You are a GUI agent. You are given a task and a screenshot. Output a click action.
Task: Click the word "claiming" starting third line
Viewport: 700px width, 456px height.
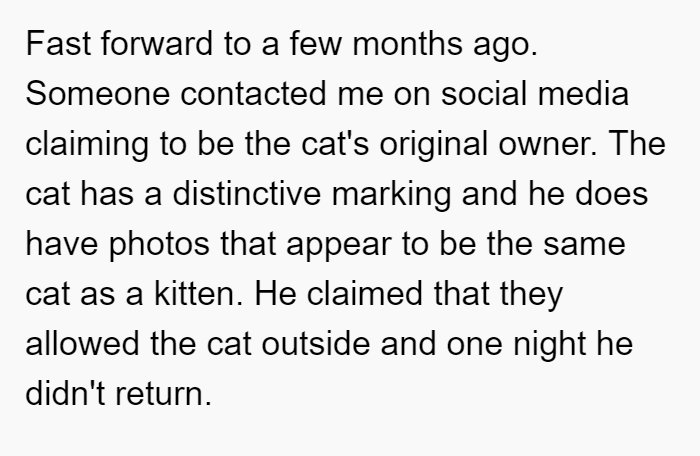pyautogui.click(x=87, y=145)
